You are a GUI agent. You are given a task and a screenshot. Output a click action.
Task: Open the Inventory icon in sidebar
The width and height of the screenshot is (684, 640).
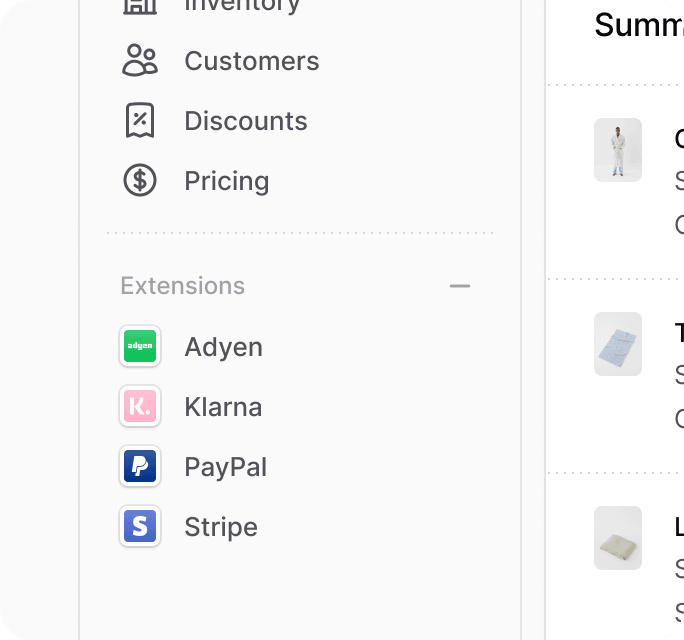pos(140,6)
